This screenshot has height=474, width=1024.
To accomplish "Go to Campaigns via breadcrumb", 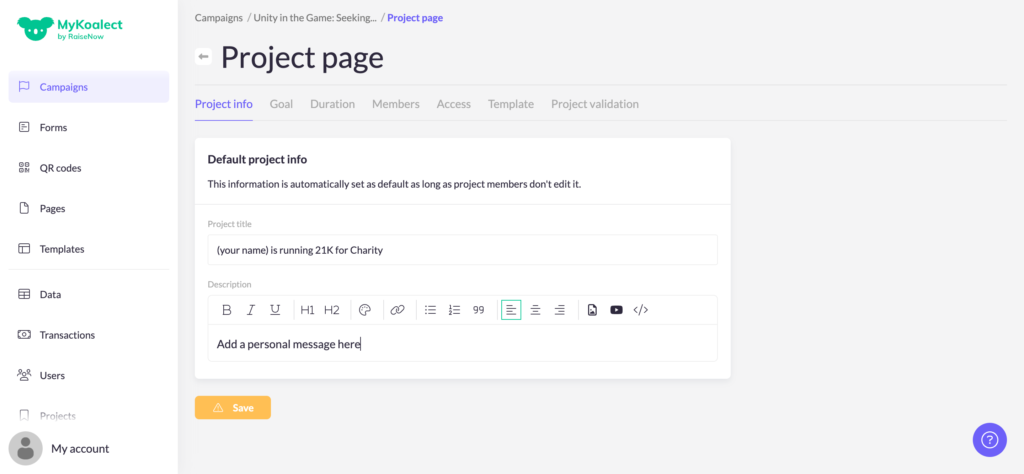I will [x=218, y=18].
